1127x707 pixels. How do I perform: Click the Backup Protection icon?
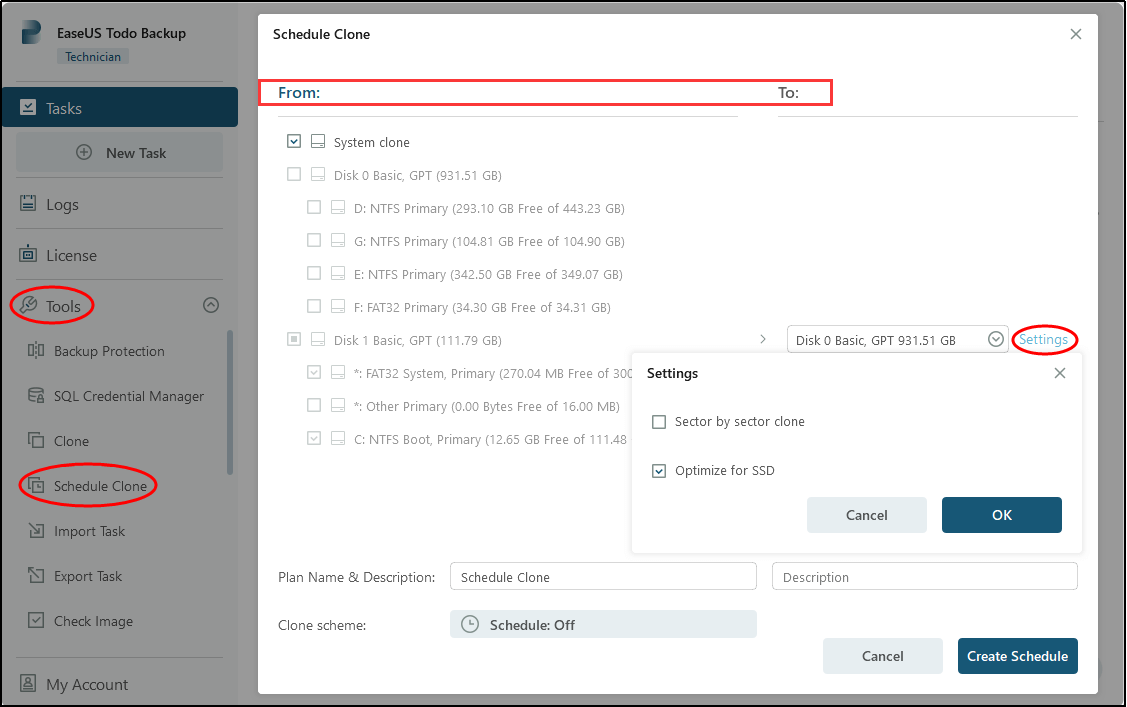point(36,350)
